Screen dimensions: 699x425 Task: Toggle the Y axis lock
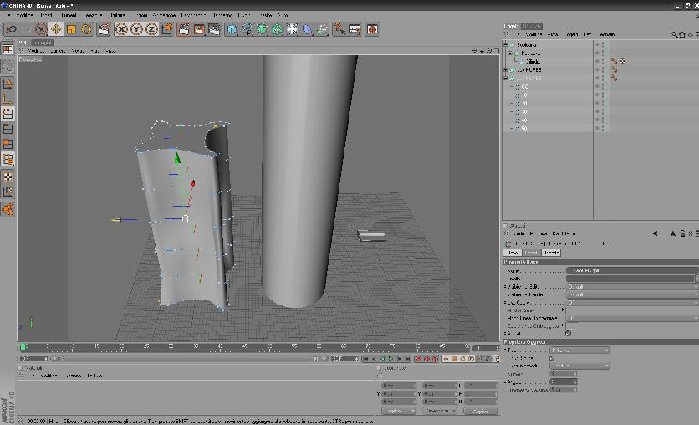(x=136, y=29)
